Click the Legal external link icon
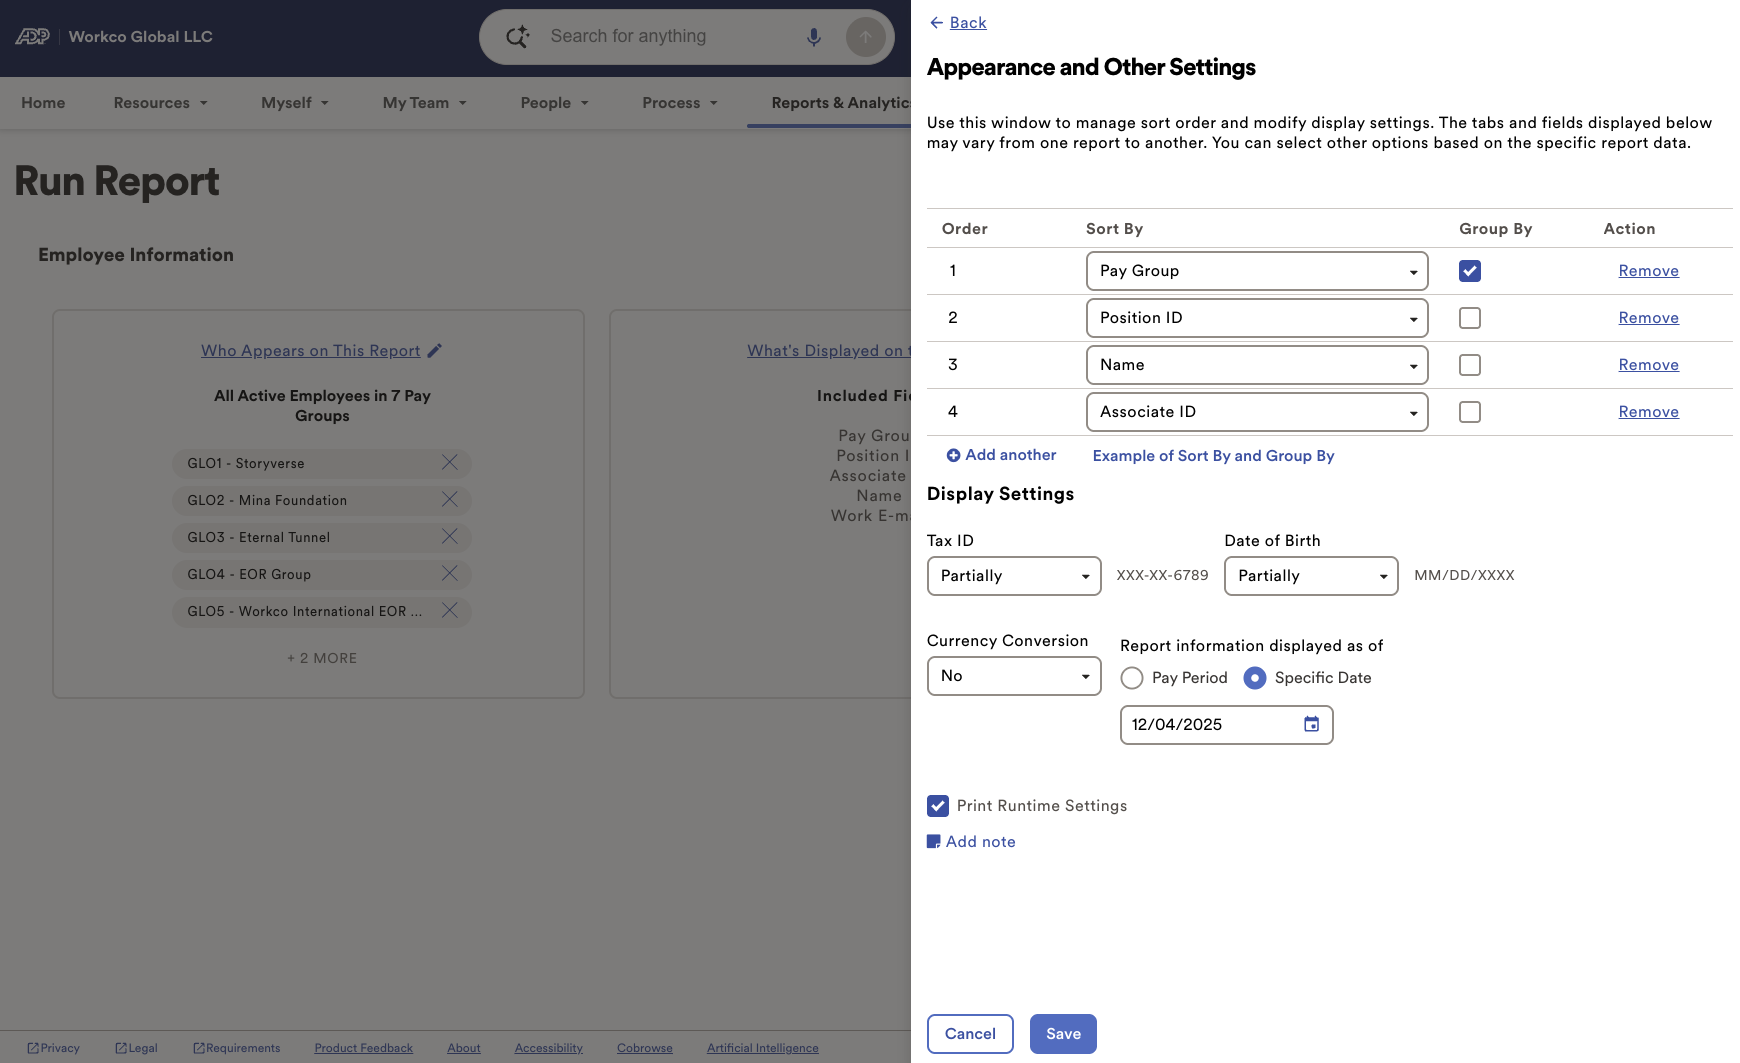This screenshot has width=1740, height=1063. (121, 1048)
